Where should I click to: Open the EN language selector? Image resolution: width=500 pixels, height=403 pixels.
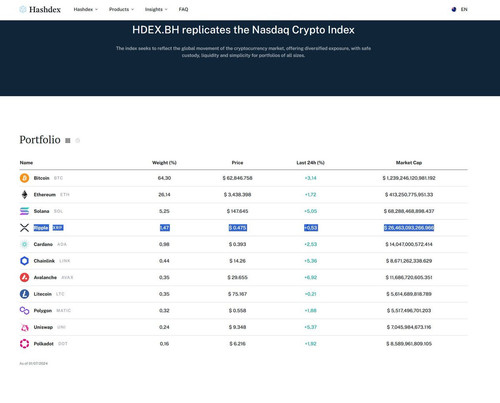pyautogui.click(x=464, y=9)
